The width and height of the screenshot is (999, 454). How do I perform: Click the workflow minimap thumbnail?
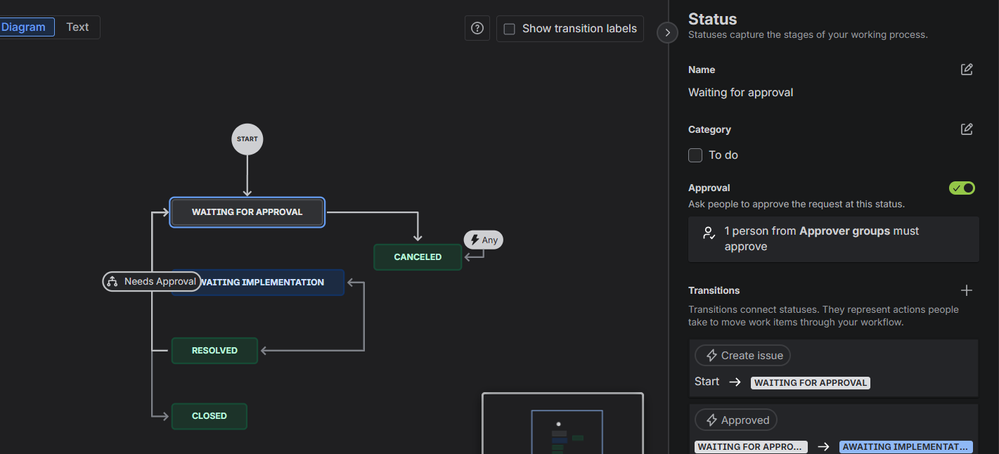(x=563, y=423)
